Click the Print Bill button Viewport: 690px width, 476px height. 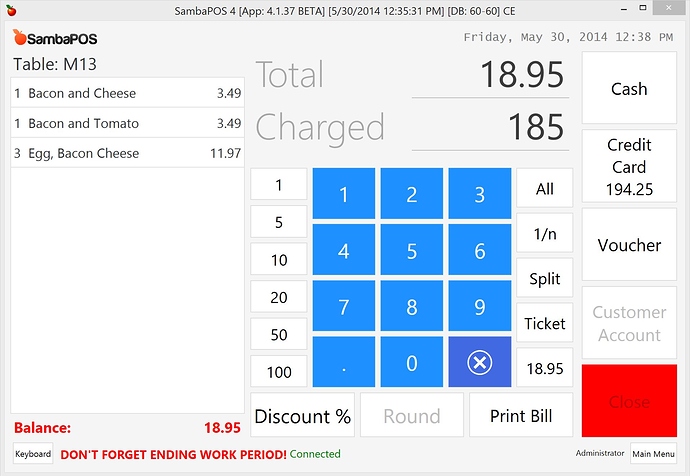point(521,415)
